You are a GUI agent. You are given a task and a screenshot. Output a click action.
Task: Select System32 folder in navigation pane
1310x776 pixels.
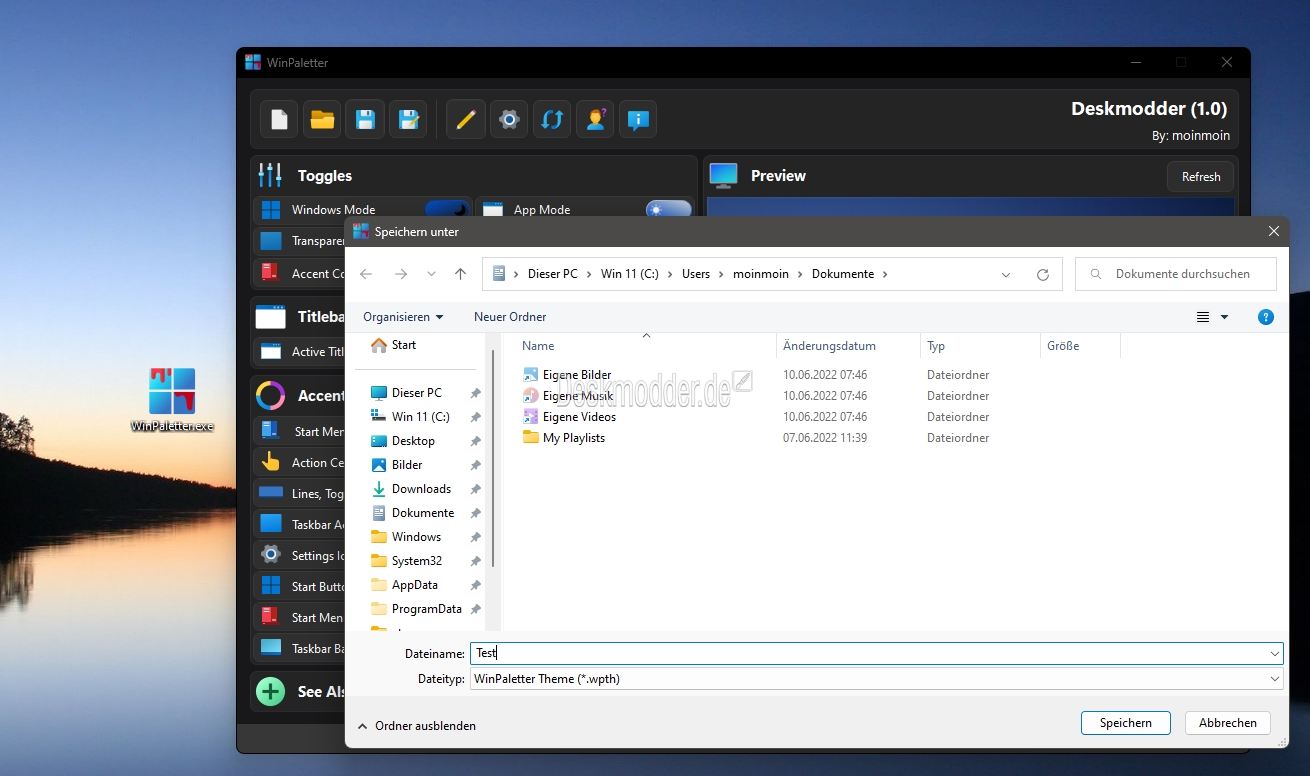(x=419, y=561)
